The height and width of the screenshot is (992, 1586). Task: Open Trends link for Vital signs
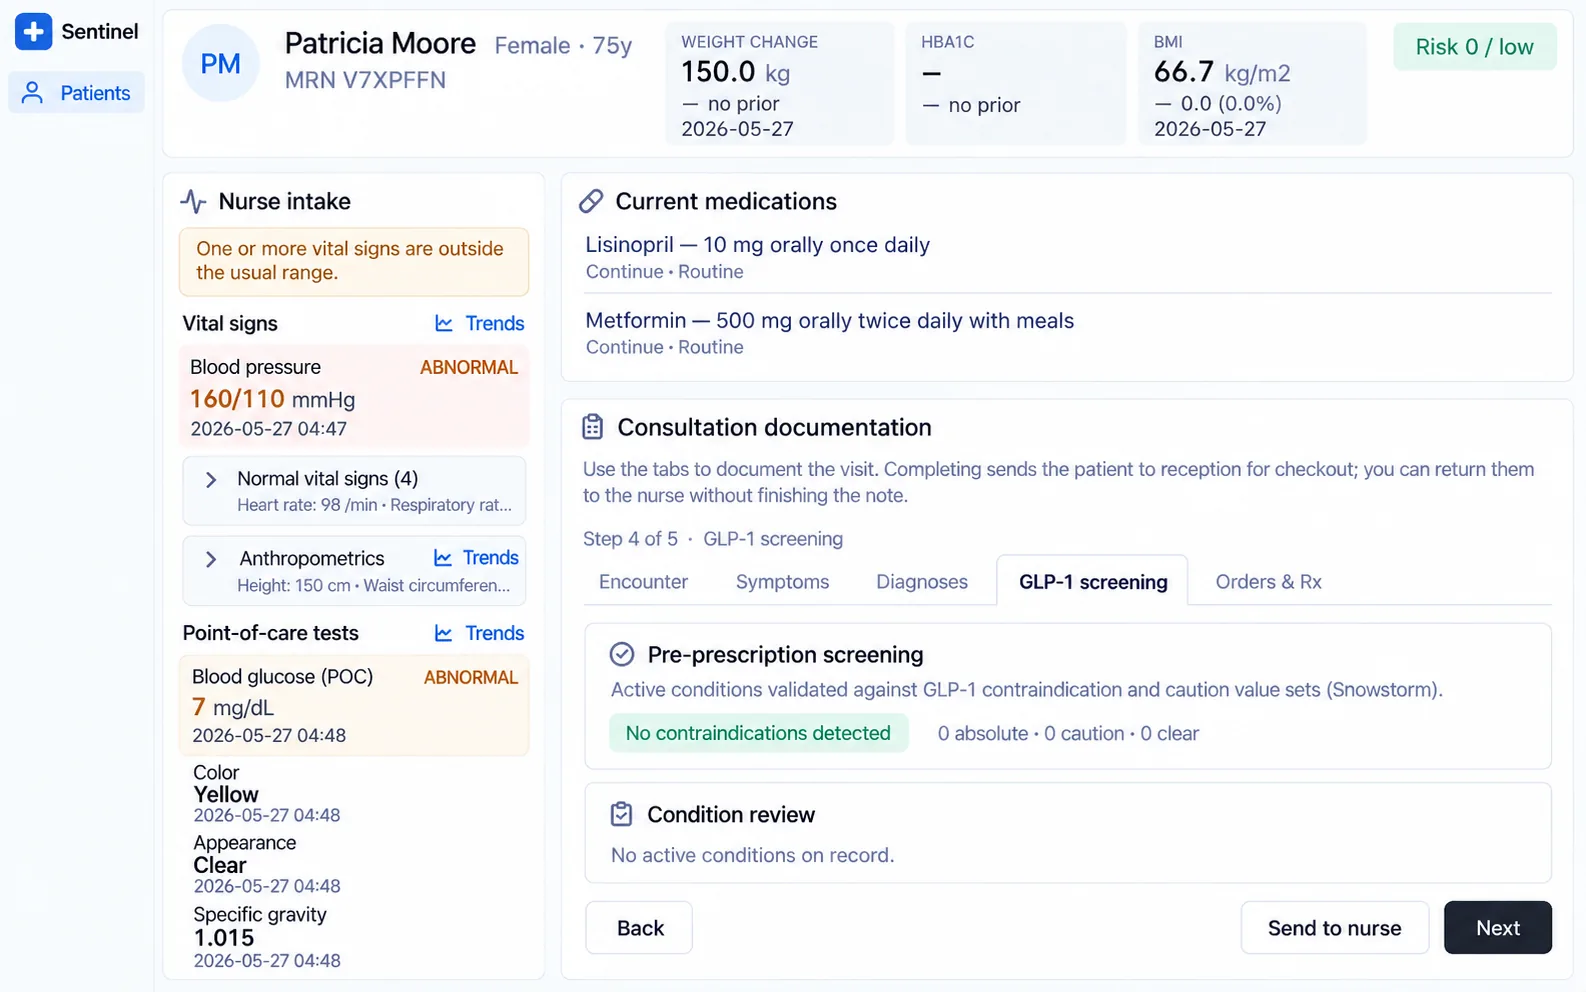[x=480, y=324]
